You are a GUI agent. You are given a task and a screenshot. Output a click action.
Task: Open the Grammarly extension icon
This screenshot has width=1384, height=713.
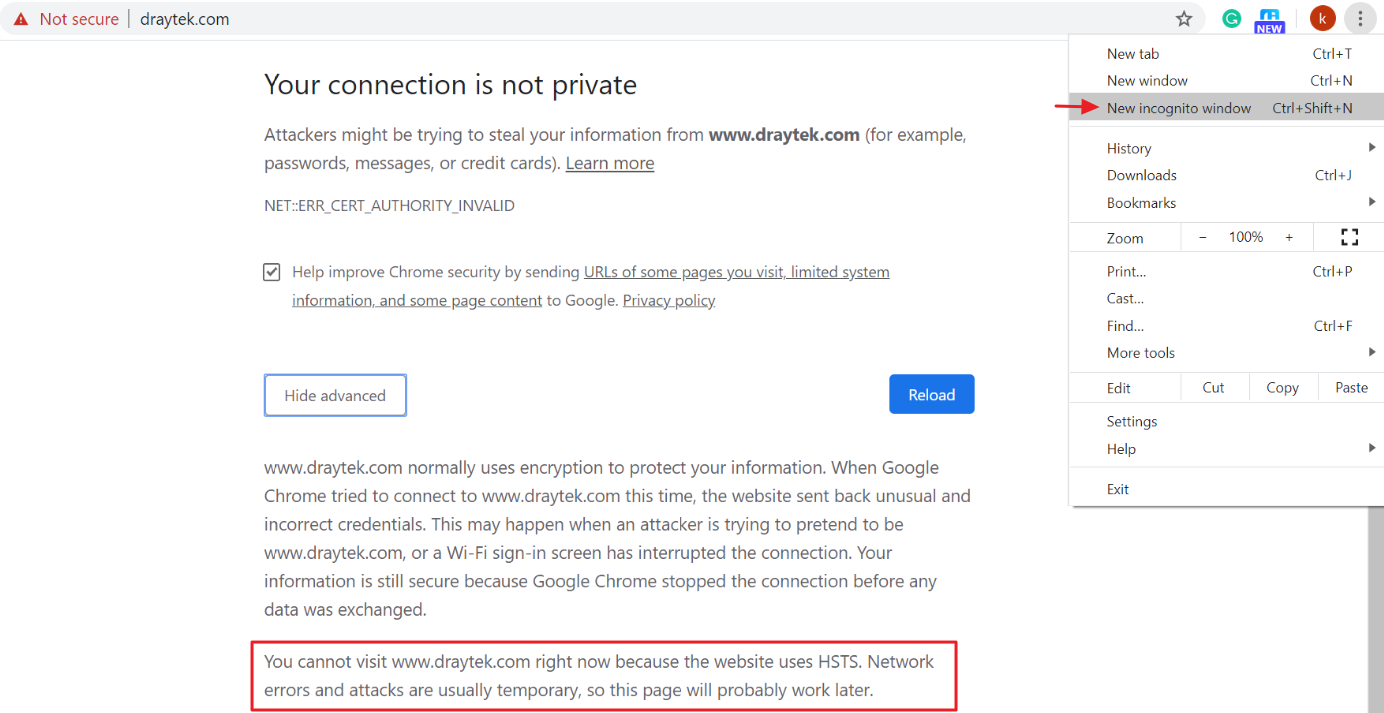(1232, 18)
